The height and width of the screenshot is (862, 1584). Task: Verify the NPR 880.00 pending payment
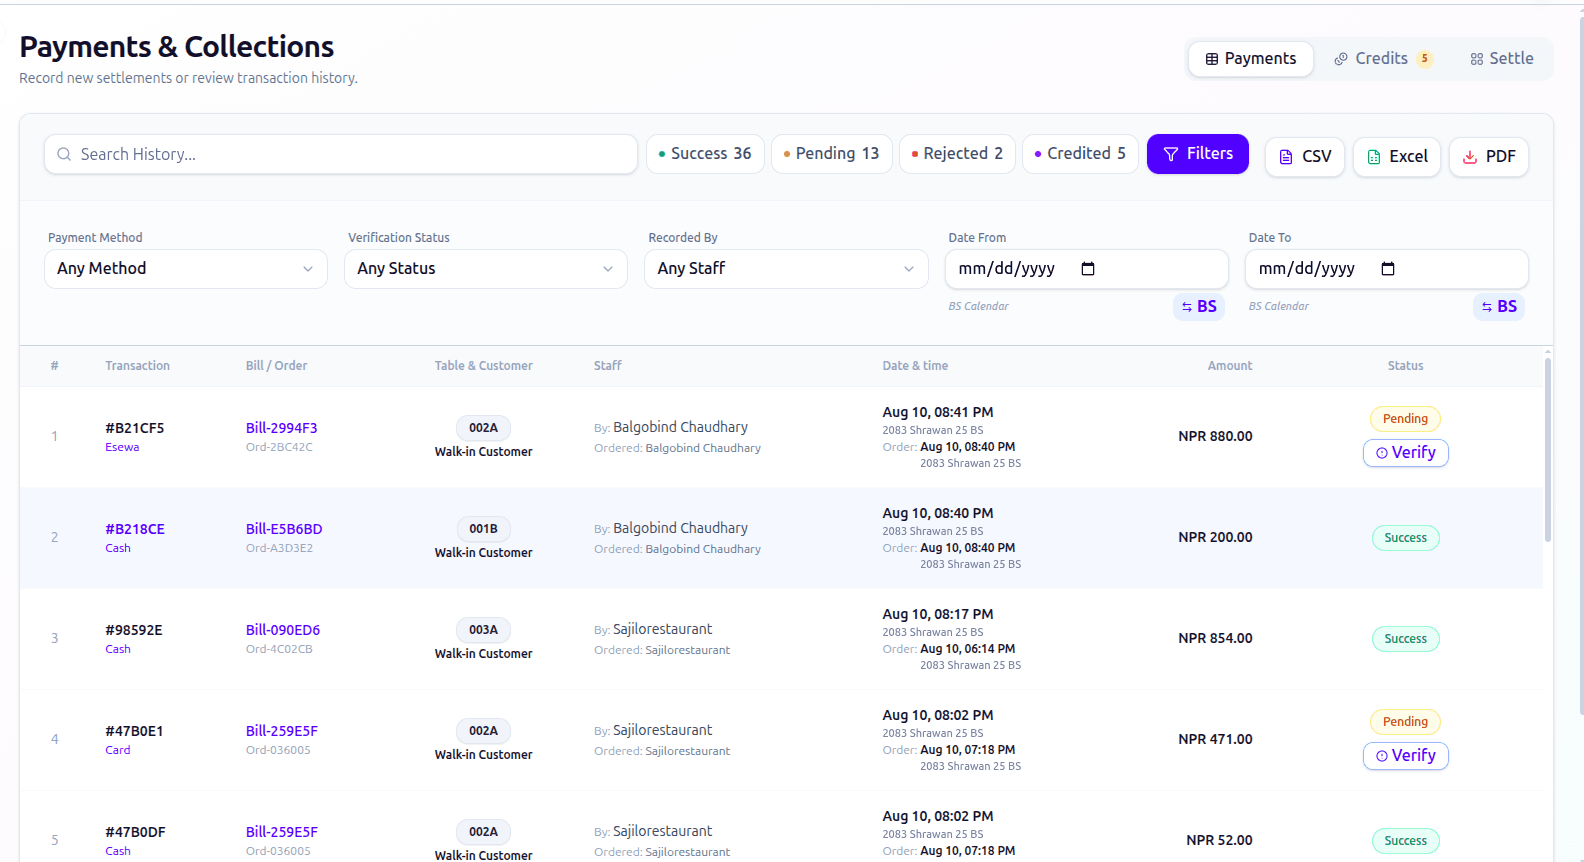point(1405,453)
